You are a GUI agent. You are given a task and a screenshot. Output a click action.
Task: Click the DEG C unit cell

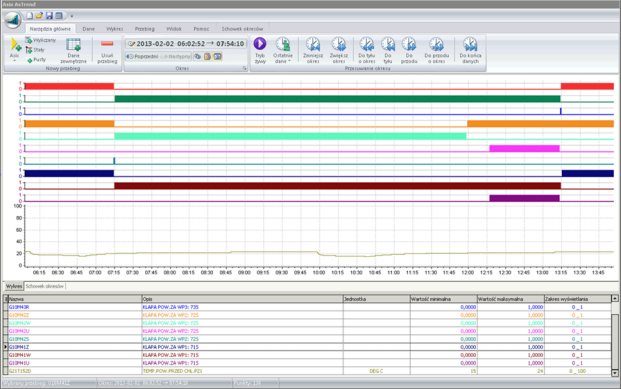pos(376,371)
